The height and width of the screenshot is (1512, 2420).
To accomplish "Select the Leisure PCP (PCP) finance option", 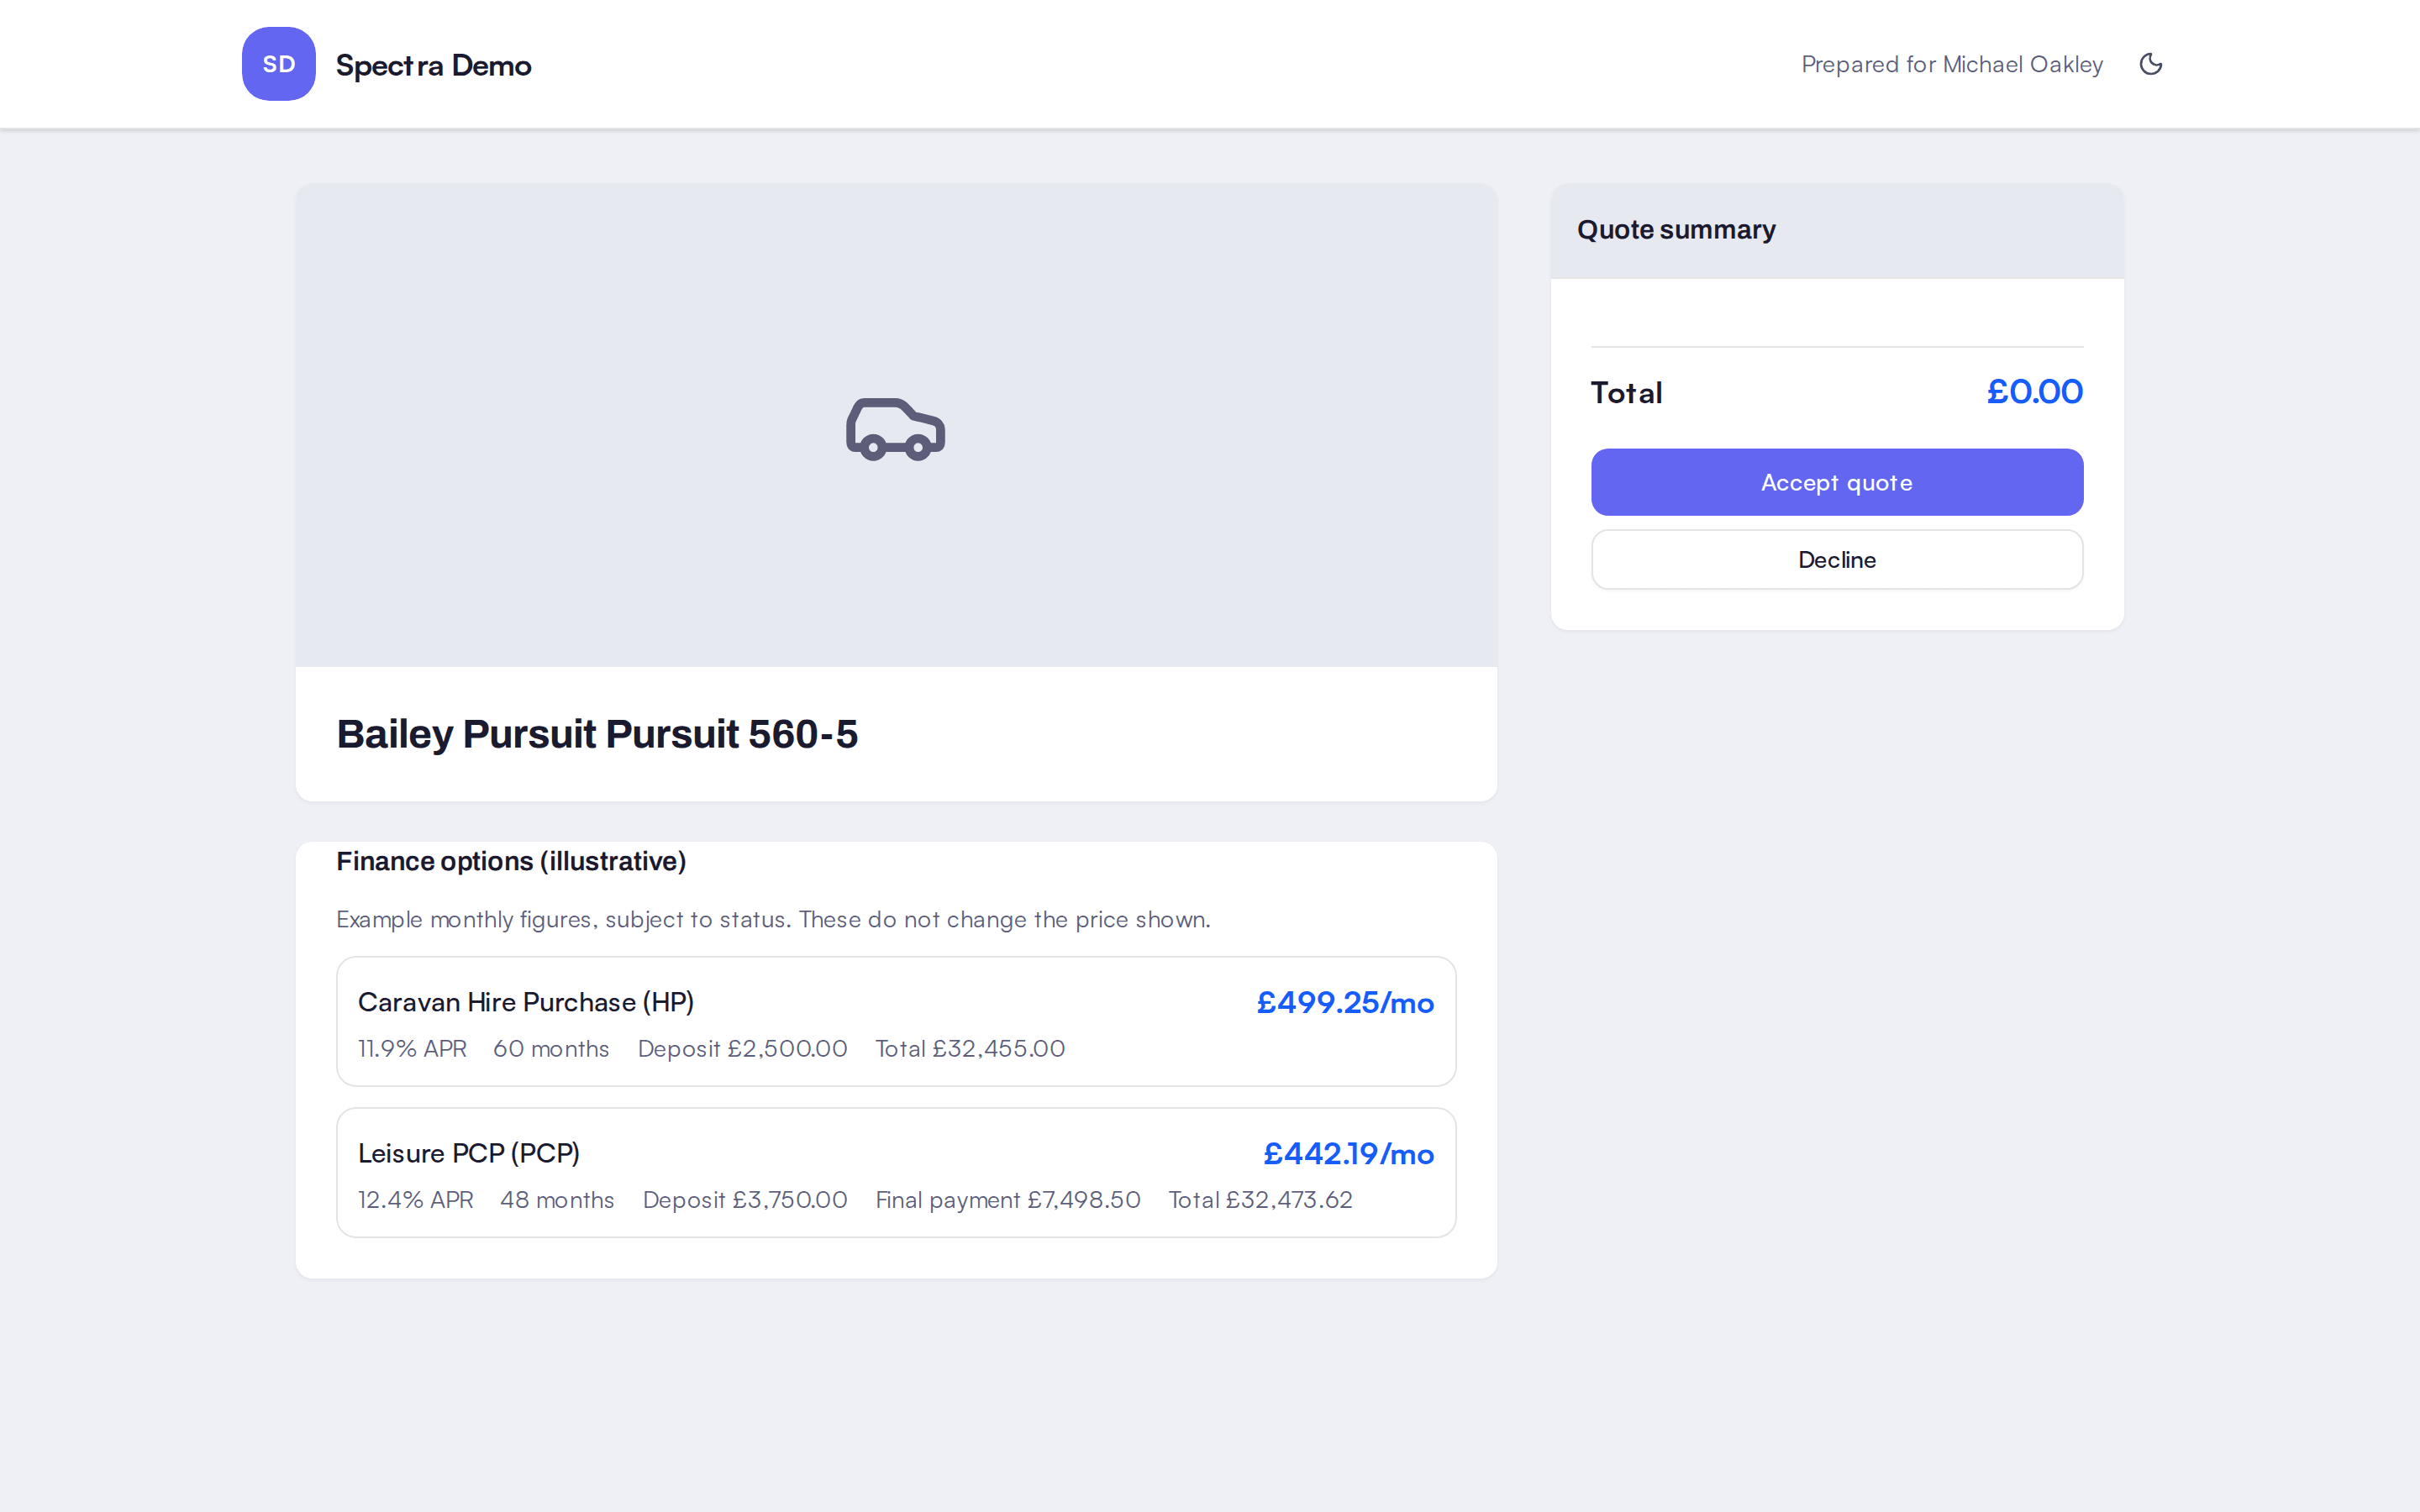I will [x=896, y=1172].
